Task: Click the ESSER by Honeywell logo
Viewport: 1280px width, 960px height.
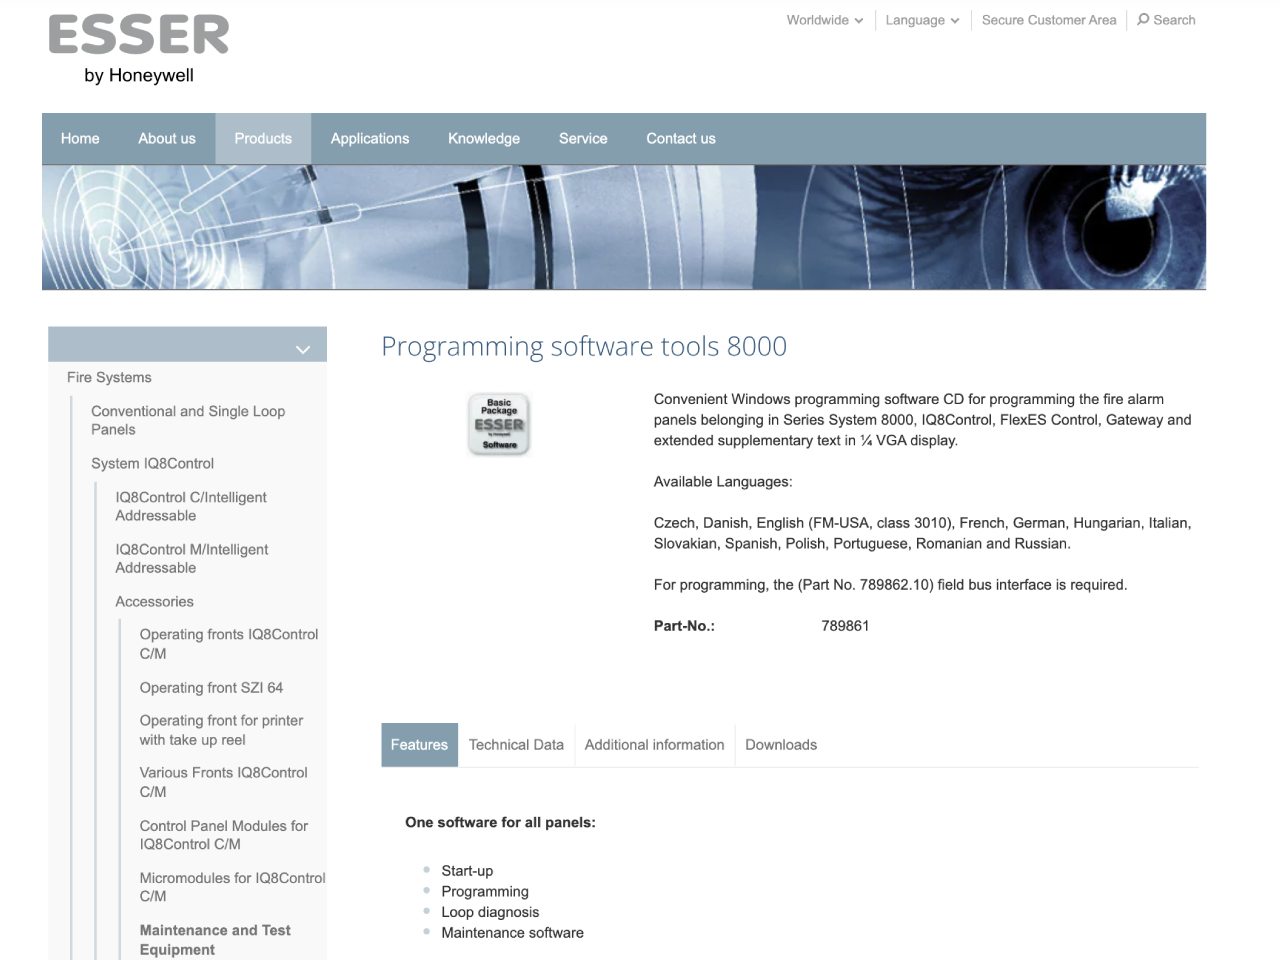Action: click(139, 49)
